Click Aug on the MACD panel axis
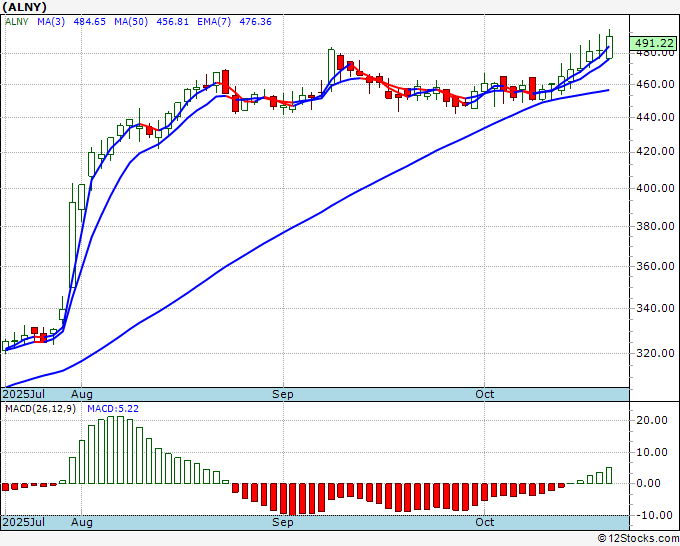 tap(82, 522)
